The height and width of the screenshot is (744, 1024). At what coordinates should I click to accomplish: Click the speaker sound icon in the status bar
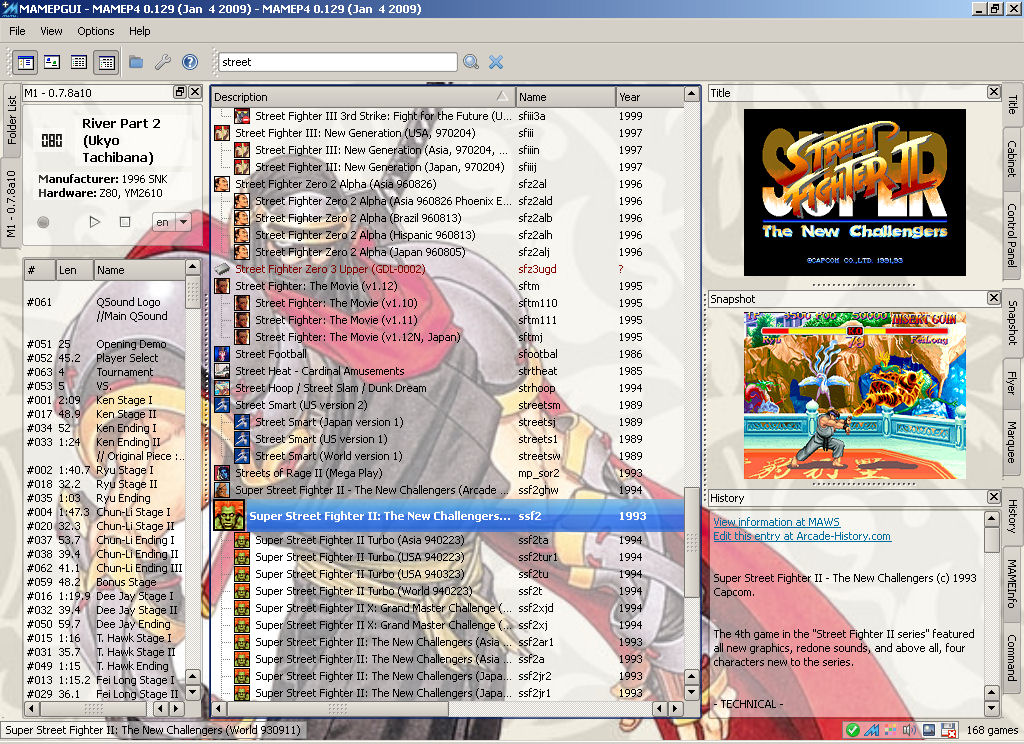pyautogui.click(x=909, y=730)
